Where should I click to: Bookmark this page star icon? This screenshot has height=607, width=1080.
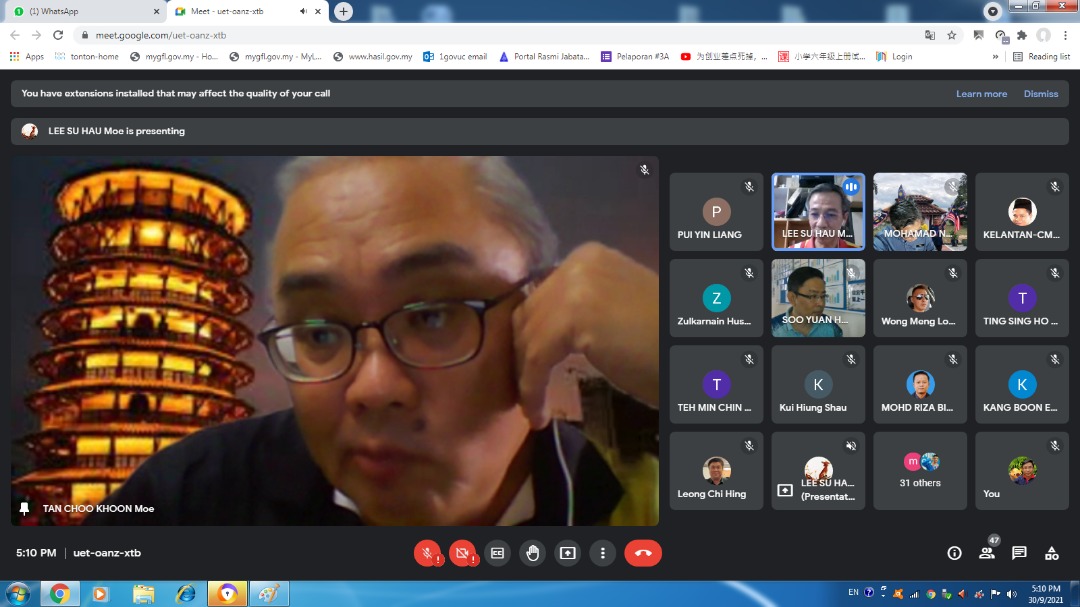[x=951, y=35]
